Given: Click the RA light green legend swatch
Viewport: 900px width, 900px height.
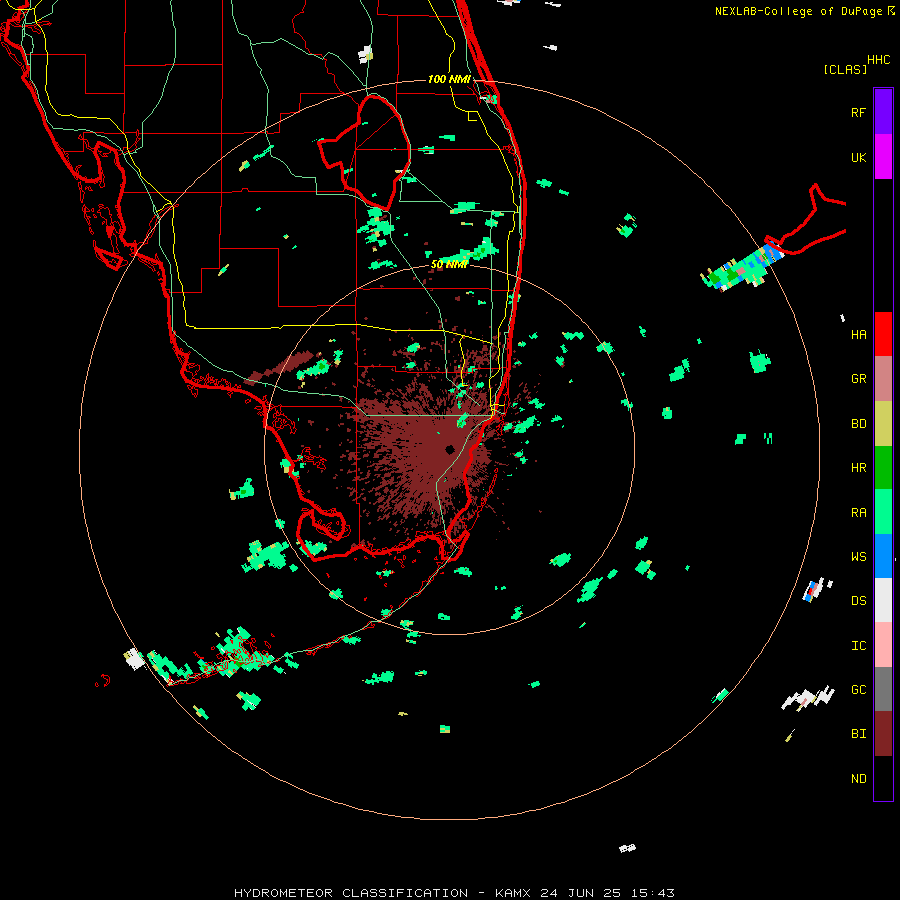Looking at the screenshot, I should [x=883, y=512].
